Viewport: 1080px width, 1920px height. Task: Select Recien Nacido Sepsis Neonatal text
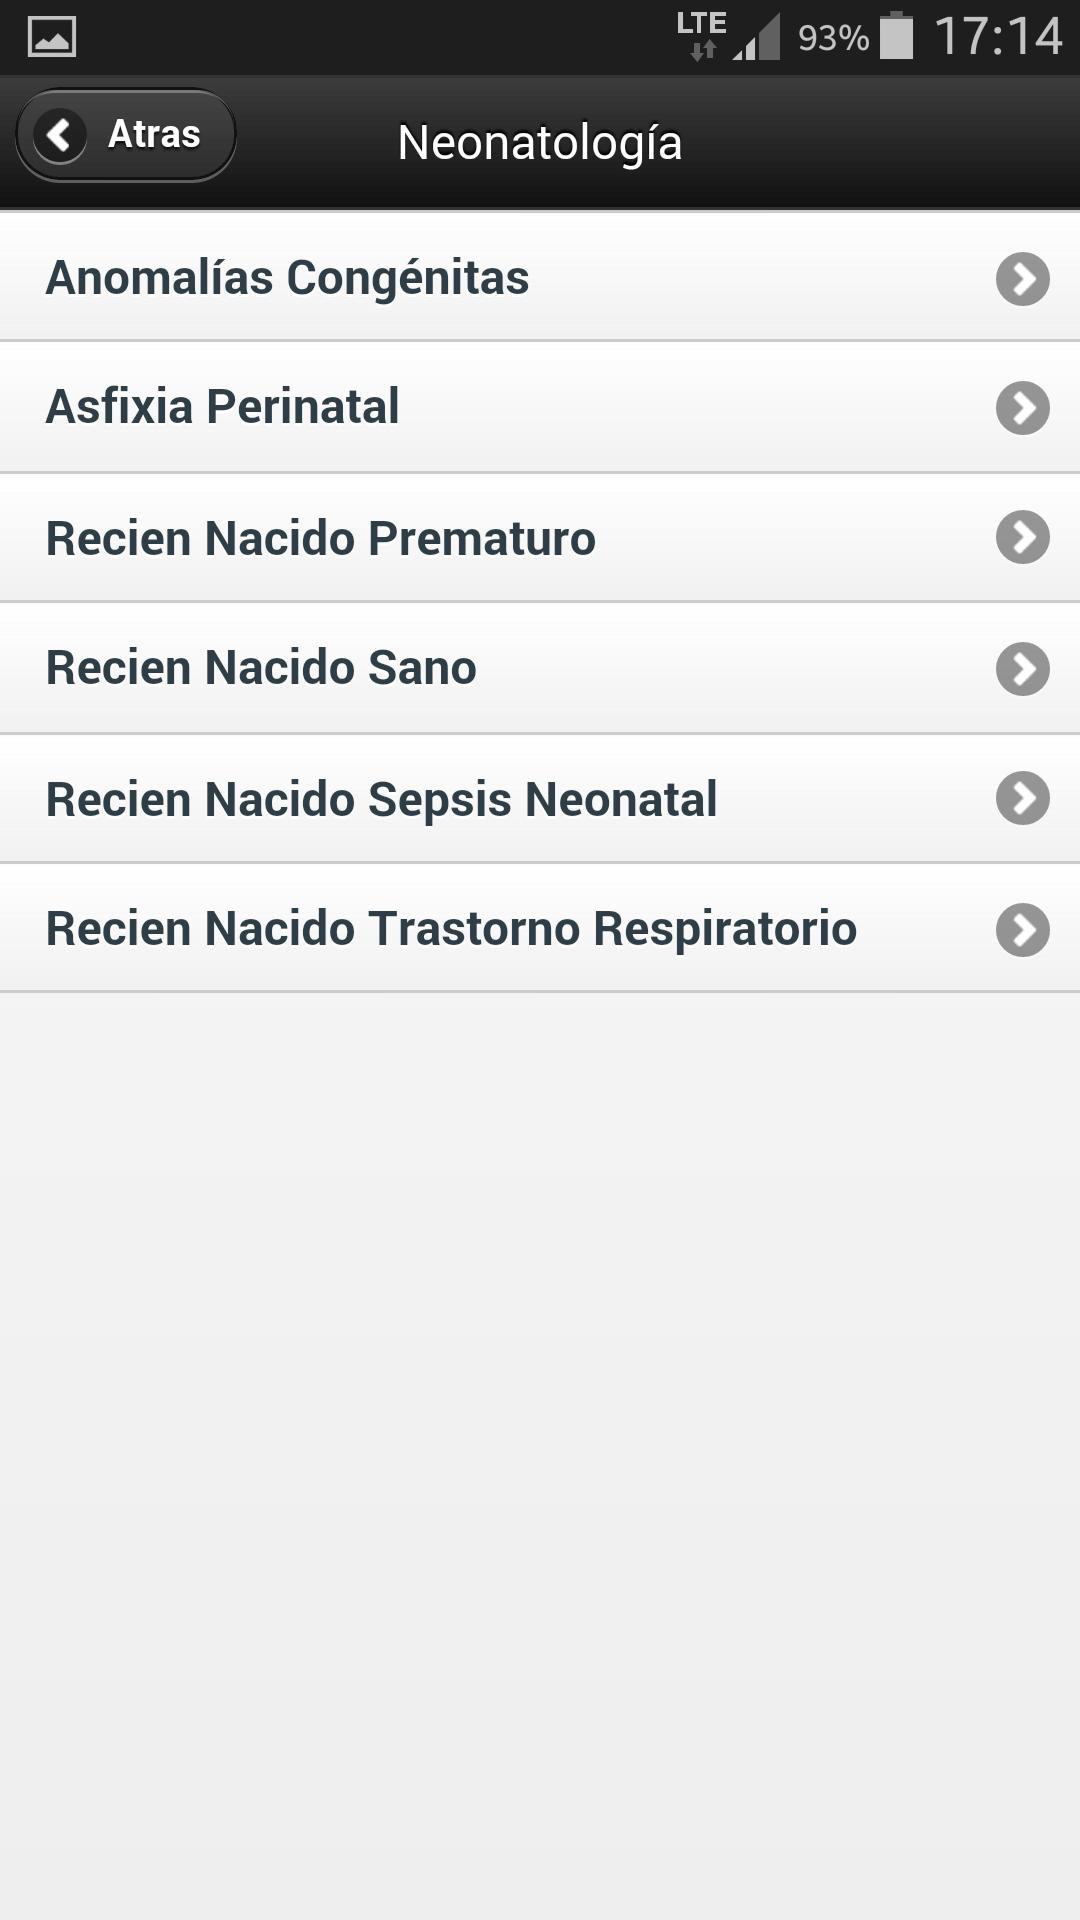tap(381, 799)
